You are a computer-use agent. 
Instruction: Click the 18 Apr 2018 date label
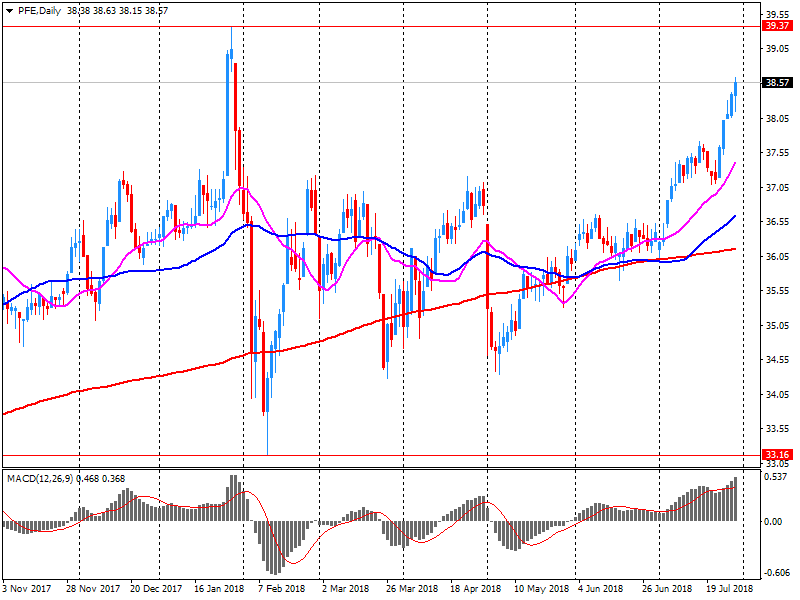tap(477, 589)
